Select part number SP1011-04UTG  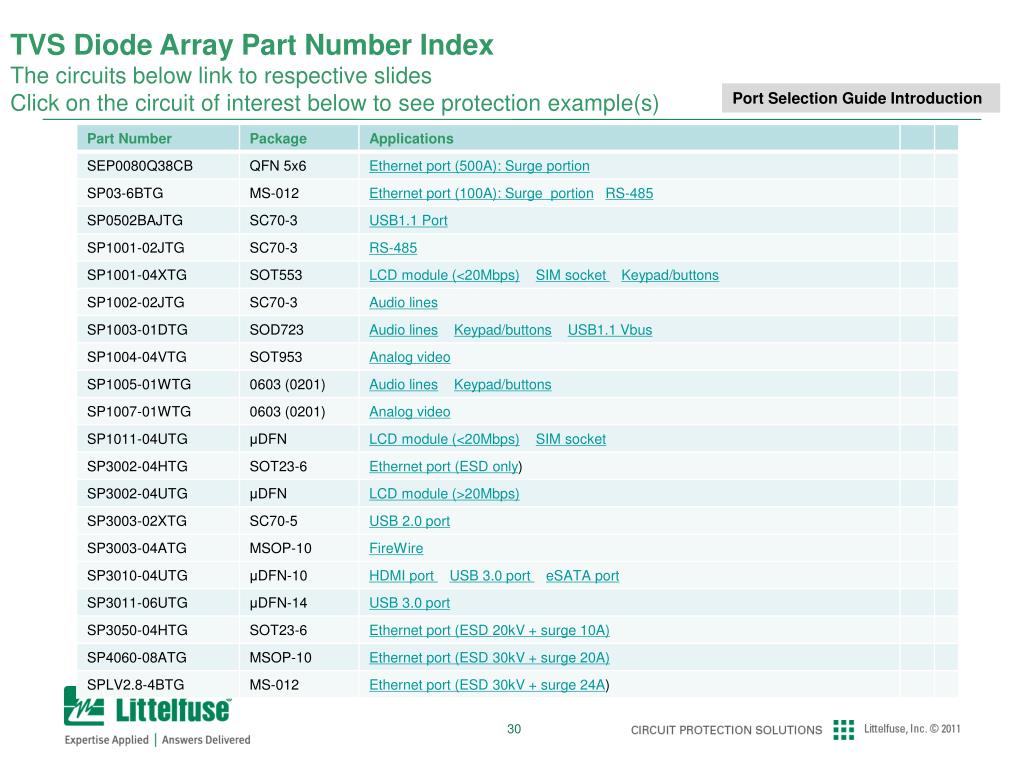(137, 440)
